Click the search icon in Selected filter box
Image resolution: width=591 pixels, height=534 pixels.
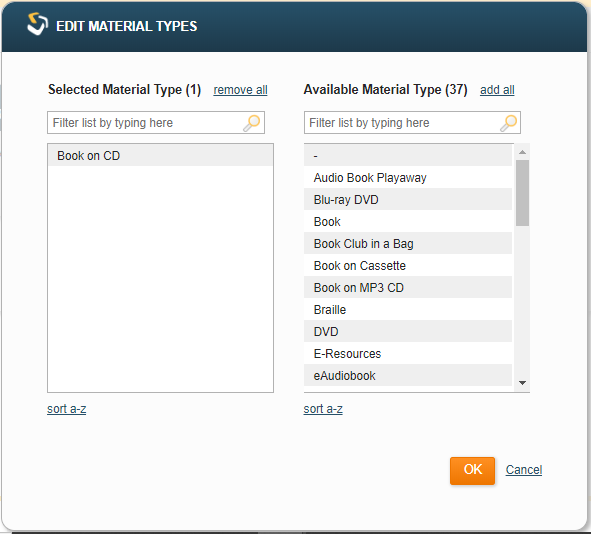(252, 123)
